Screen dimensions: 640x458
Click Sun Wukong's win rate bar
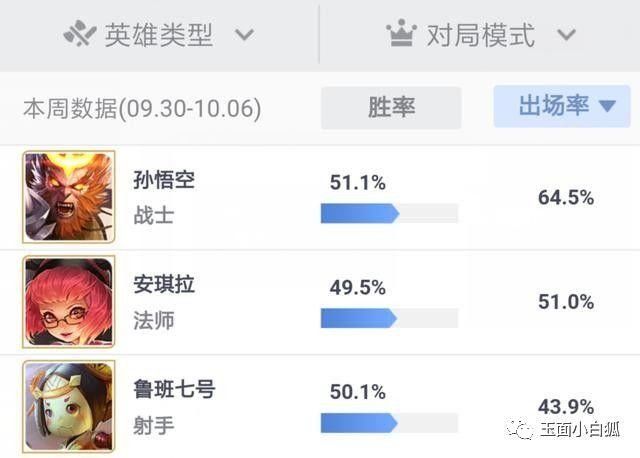click(389, 213)
